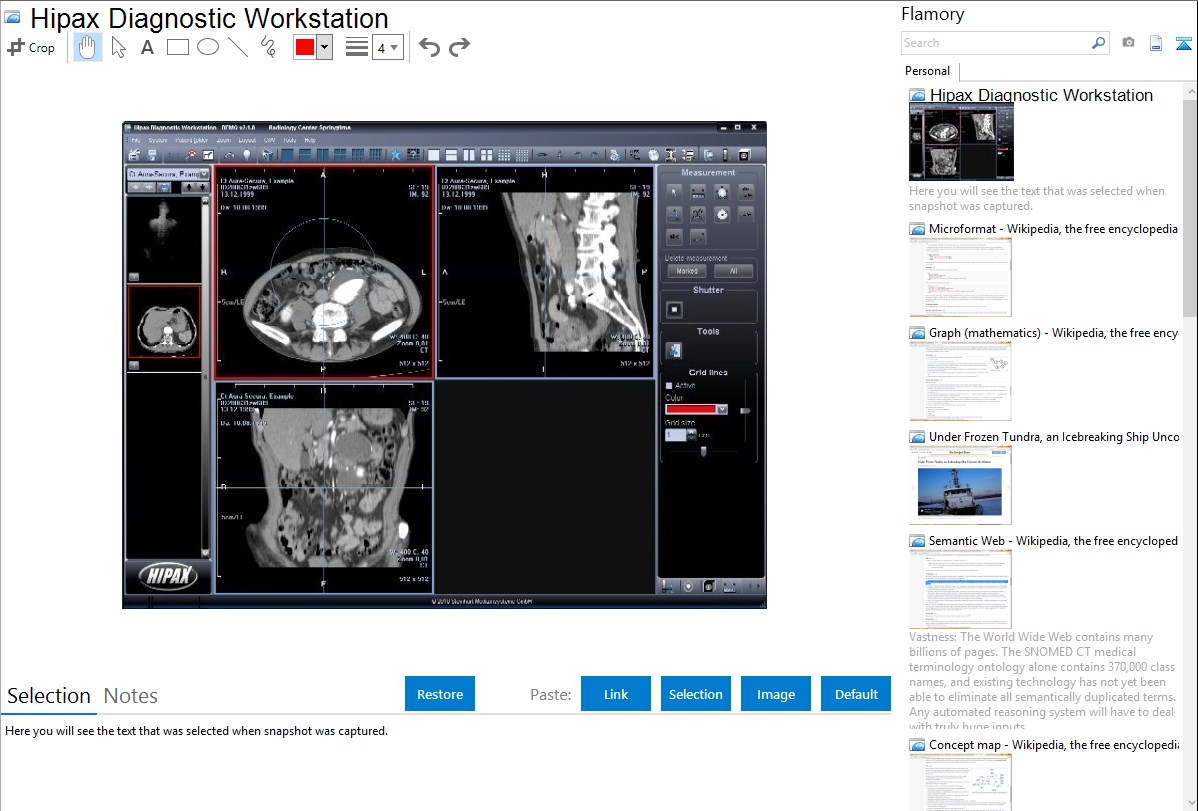Click the All delete-measurement button in snapshot
The width and height of the screenshot is (1198, 811).
[x=733, y=271]
